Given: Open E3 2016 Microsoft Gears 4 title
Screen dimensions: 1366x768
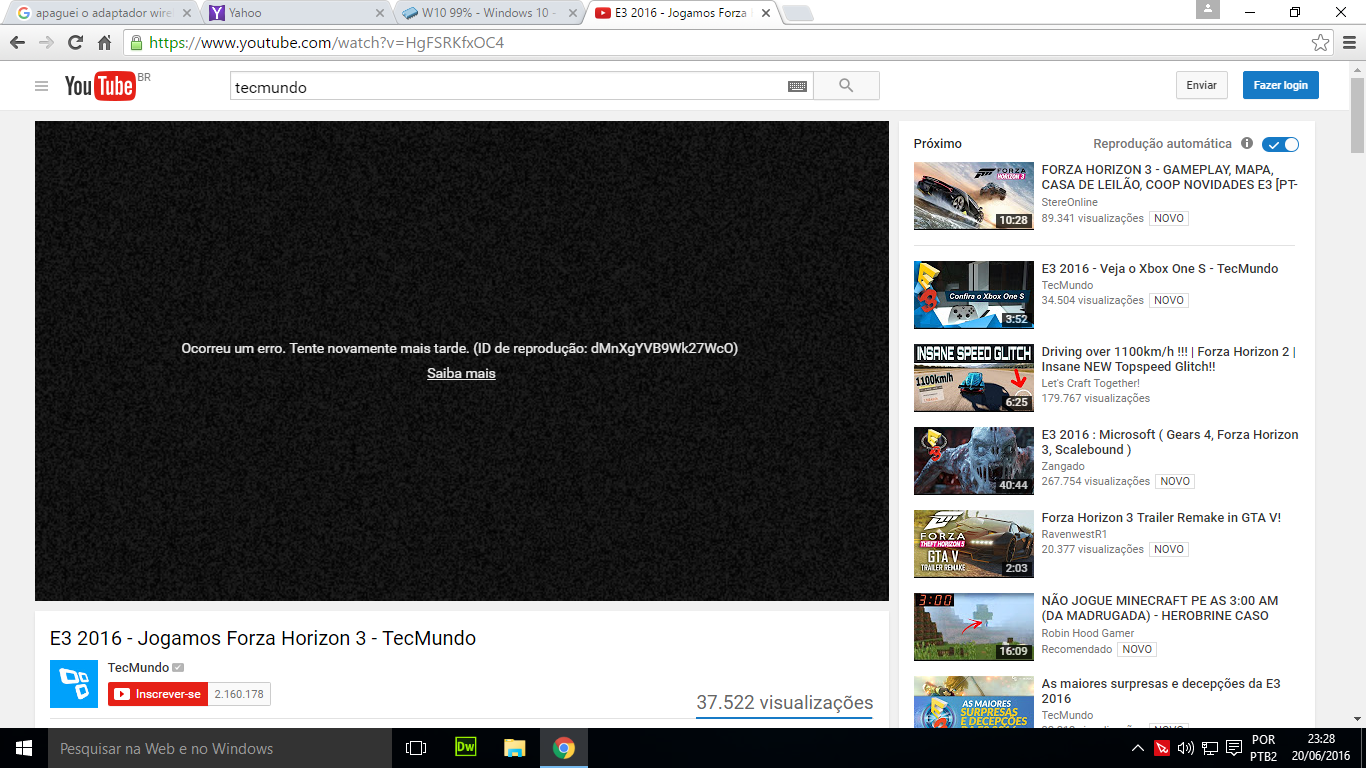Looking at the screenshot, I should [x=1170, y=442].
